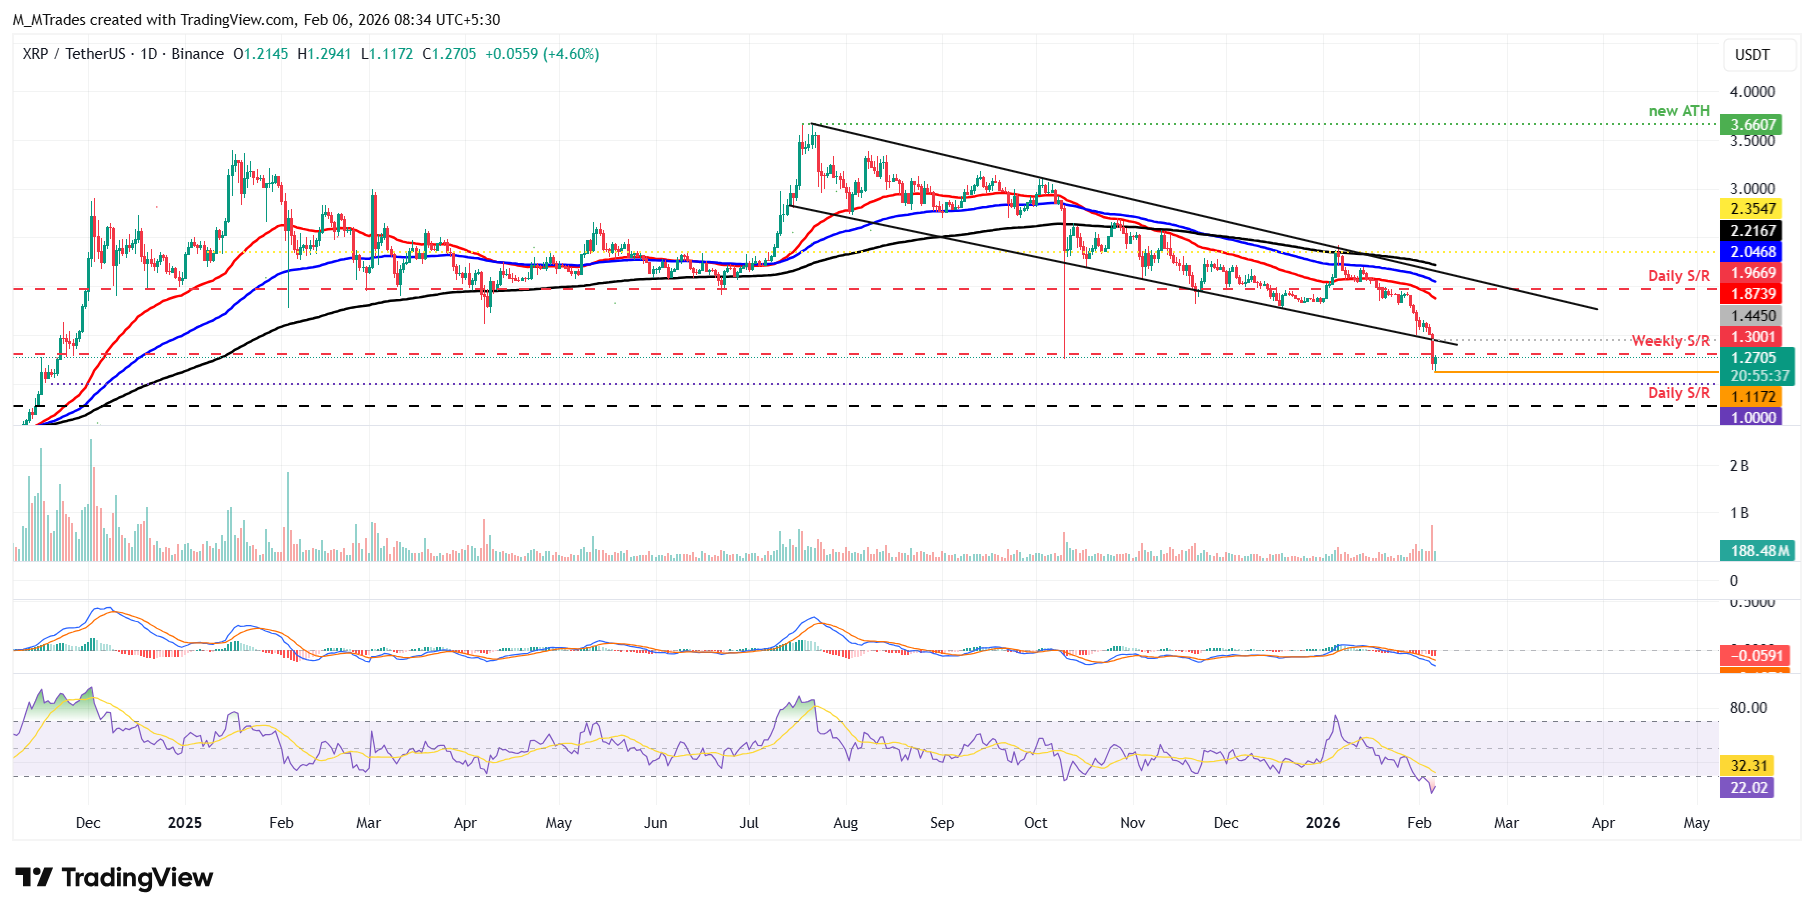The width and height of the screenshot is (1814, 915).
Task: Select the Weekly S/R annotation text
Action: click(x=1670, y=341)
